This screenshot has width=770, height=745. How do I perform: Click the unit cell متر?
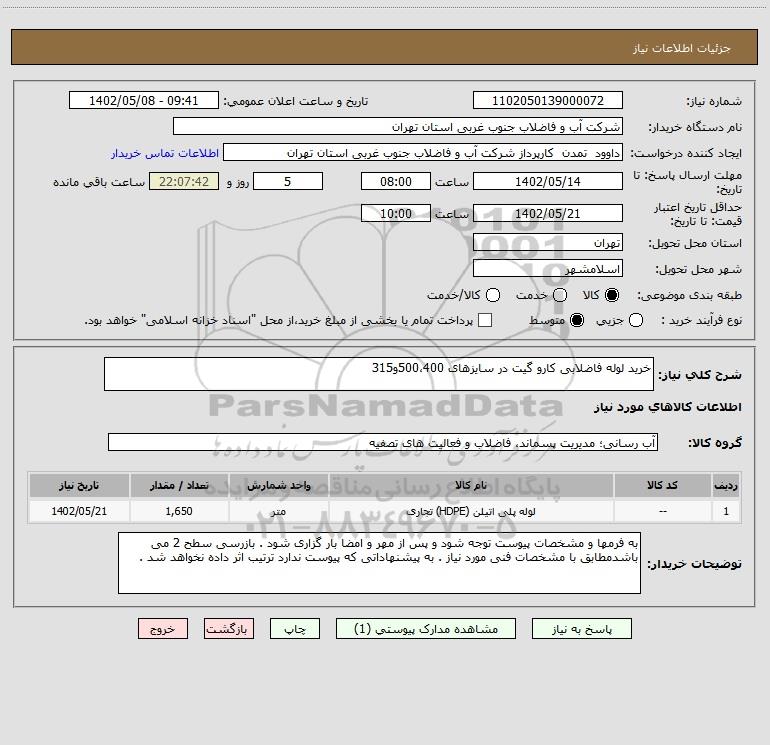(x=278, y=511)
